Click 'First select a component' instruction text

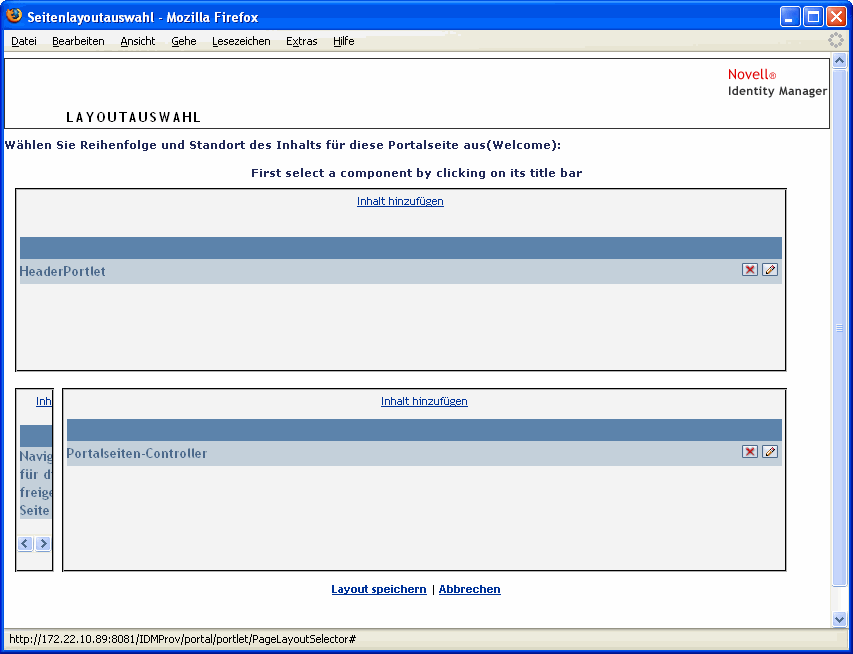pos(417,173)
